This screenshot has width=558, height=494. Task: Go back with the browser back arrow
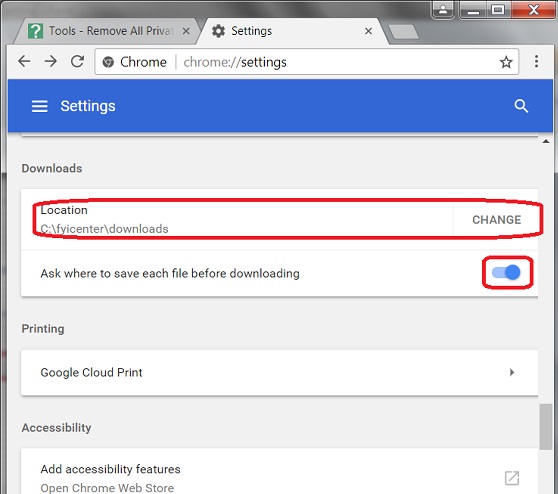click(x=24, y=62)
